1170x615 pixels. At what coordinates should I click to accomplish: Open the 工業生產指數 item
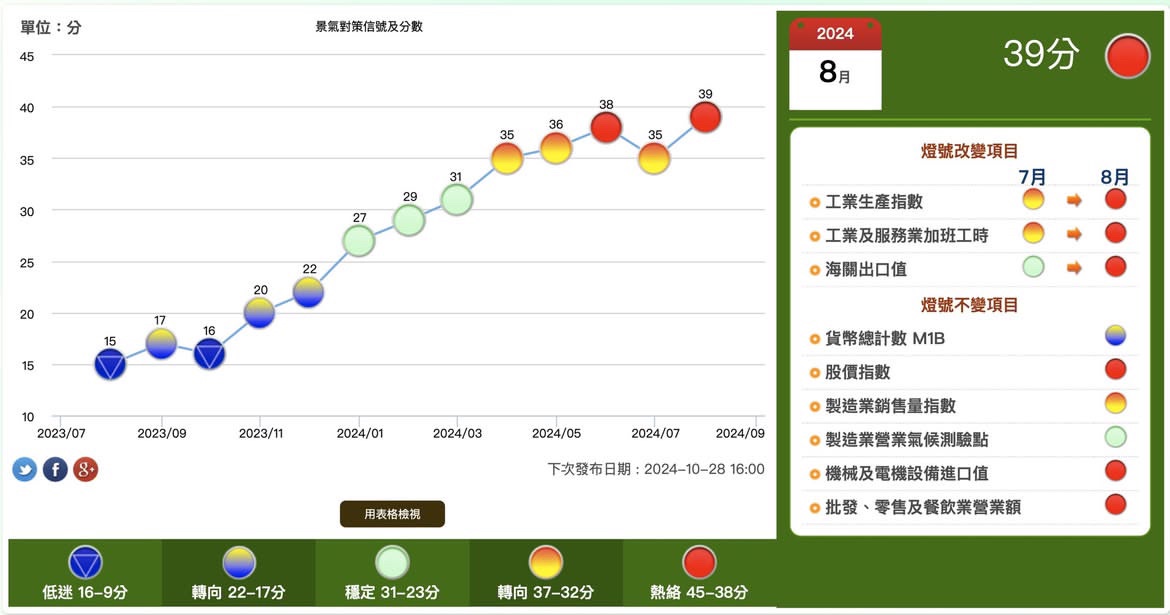873,202
